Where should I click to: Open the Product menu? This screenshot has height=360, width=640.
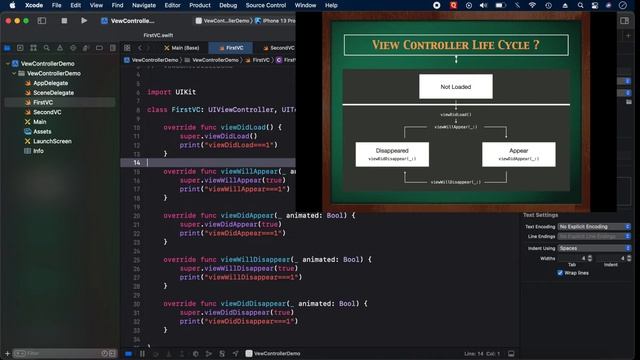pyautogui.click(x=200, y=5)
